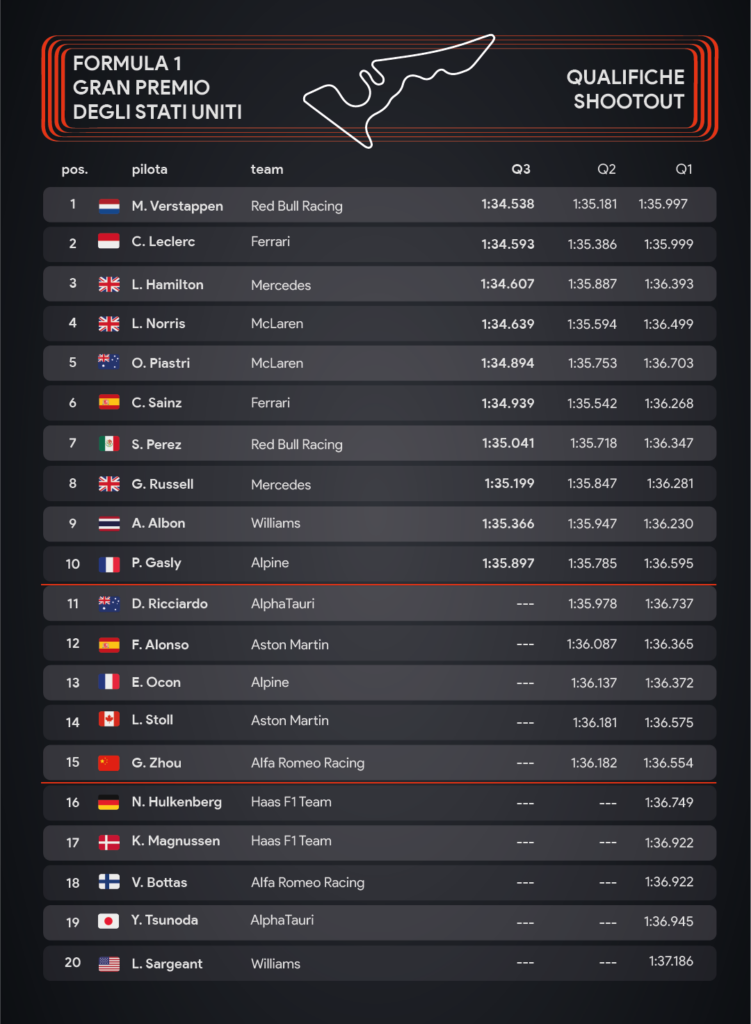Select the Q1 column header
Screen dimensions: 751x1024
tap(684, 169)
